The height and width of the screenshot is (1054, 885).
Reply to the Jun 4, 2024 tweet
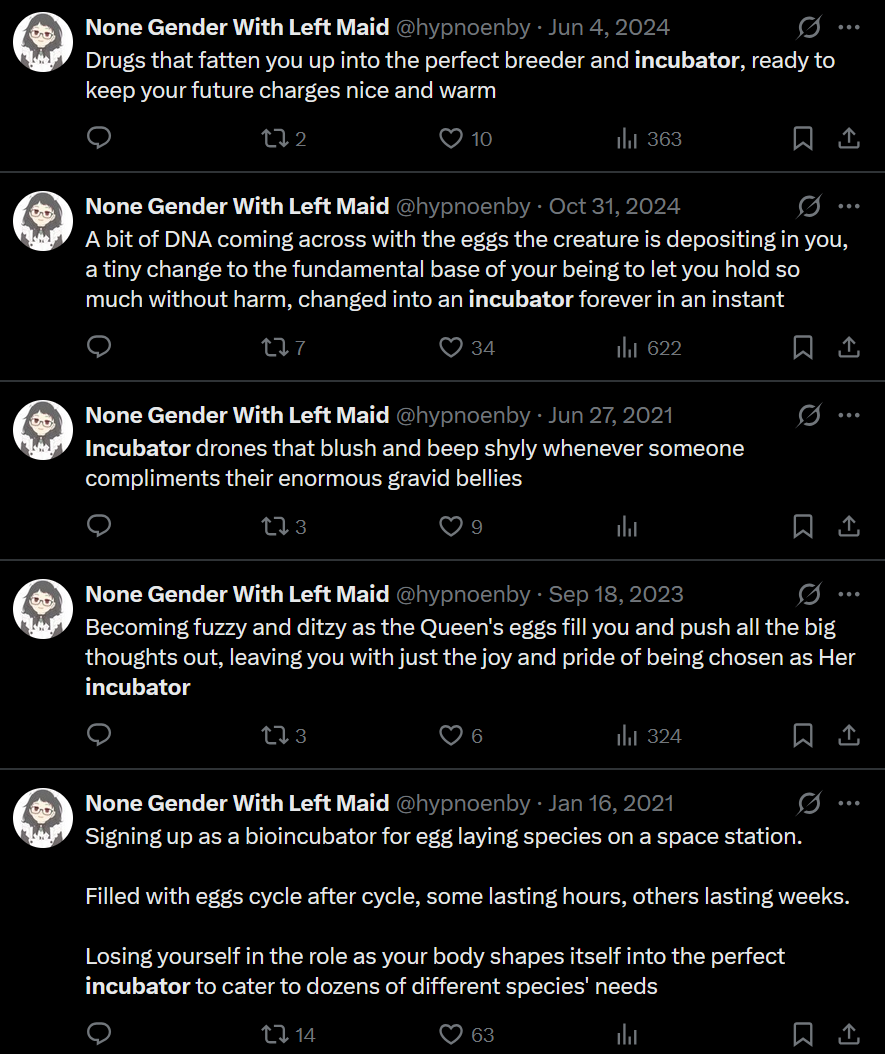click(x=99, y=139)
